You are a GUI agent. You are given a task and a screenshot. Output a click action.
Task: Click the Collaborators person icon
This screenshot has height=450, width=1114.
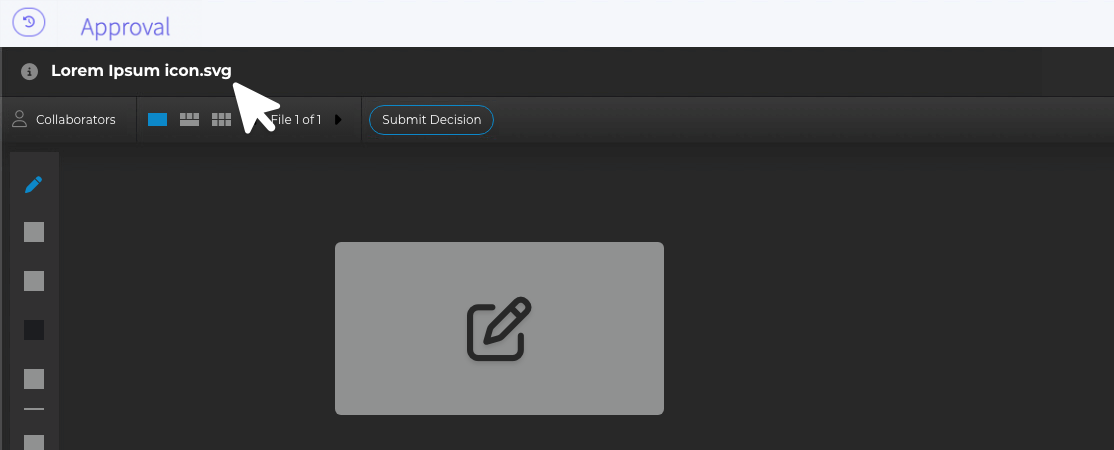(19, 119)
